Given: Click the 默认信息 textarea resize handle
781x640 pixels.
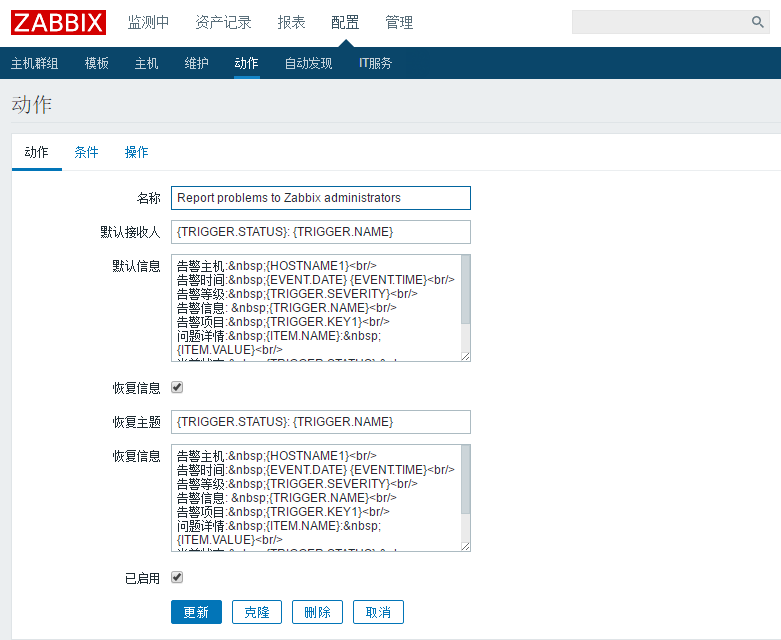Looking at the screenshot, I should (466, 357).
